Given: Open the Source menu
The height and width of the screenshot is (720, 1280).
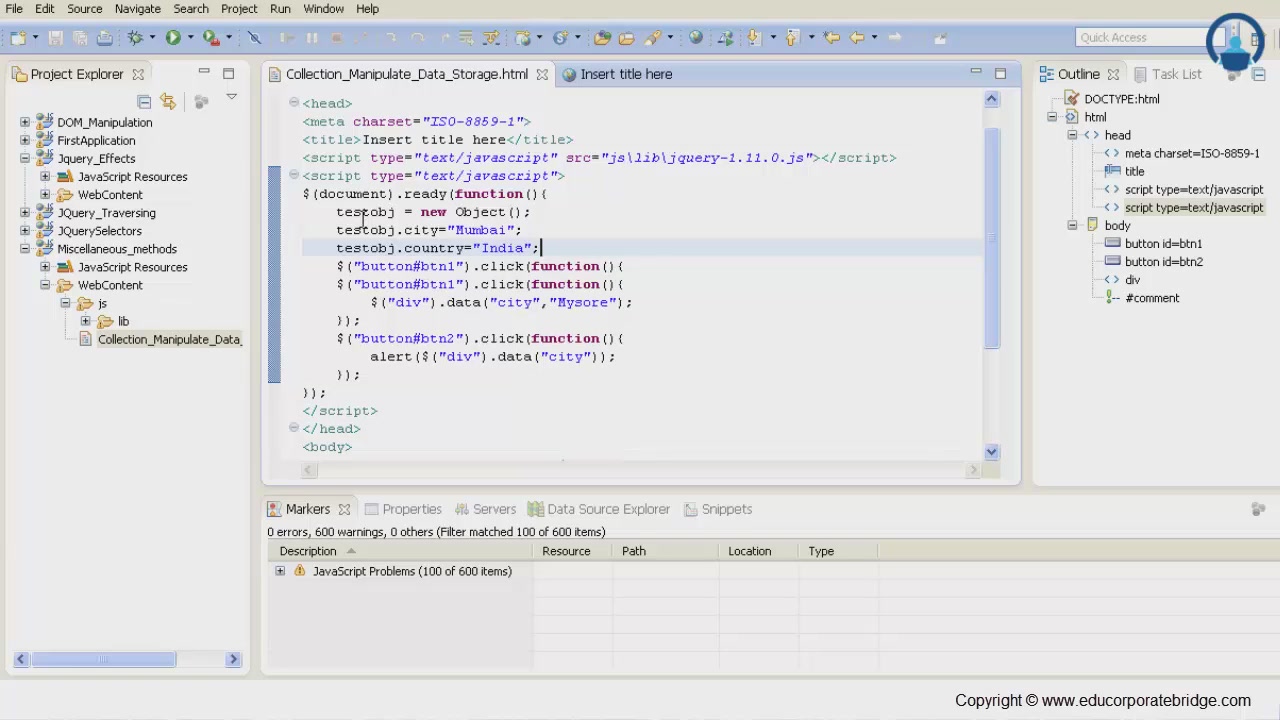Looking at the screenshot, I should [x=84, y=9].
